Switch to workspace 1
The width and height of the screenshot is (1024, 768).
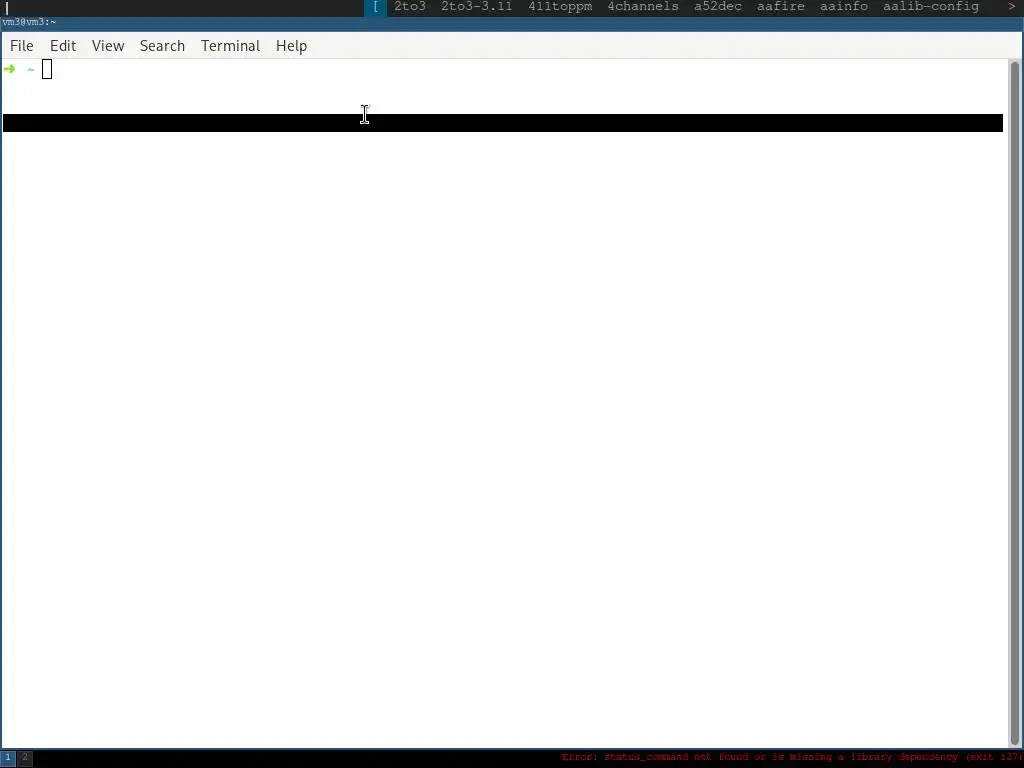[x=8, y=758]
